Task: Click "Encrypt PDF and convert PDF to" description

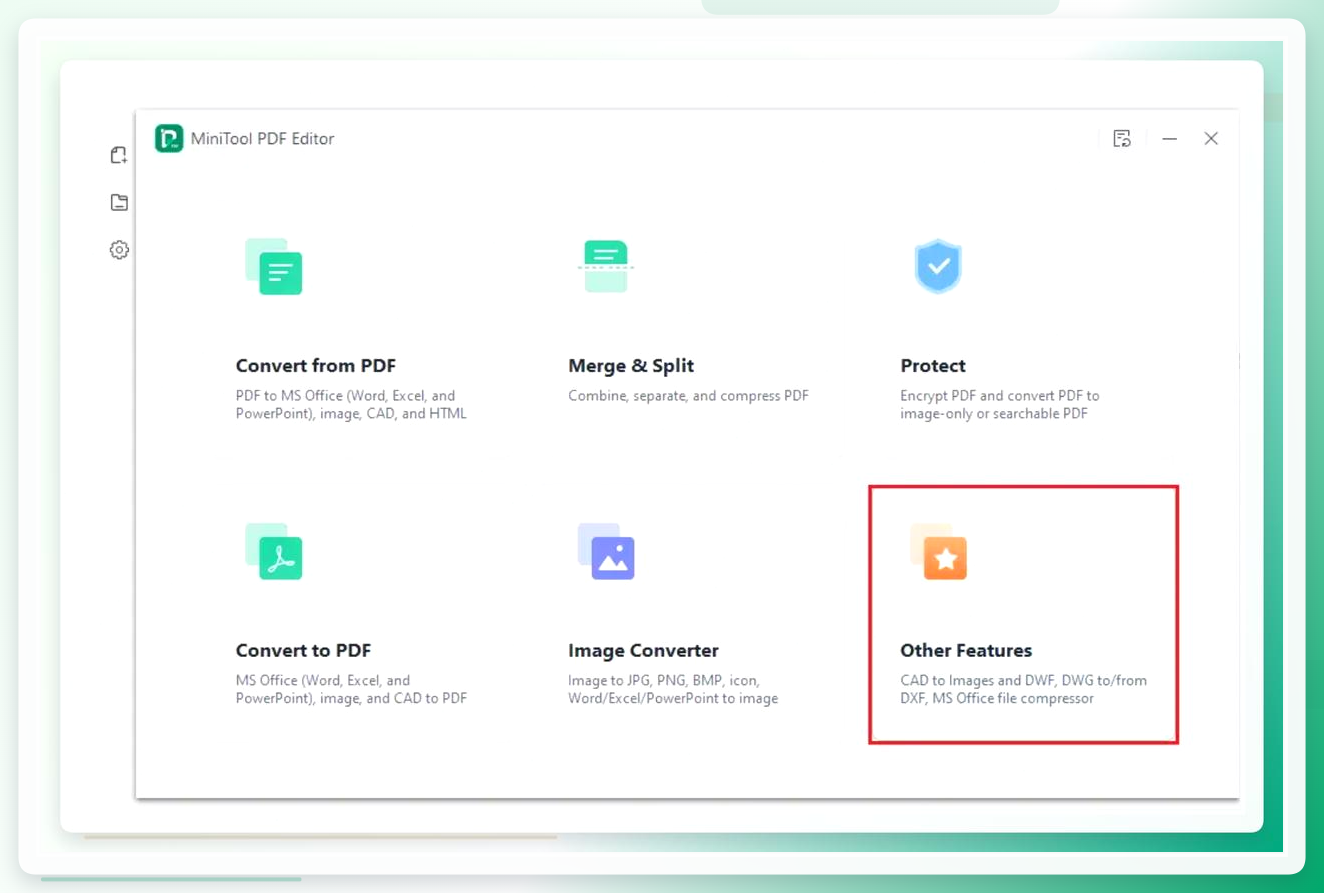Action: pos(1000,396)
